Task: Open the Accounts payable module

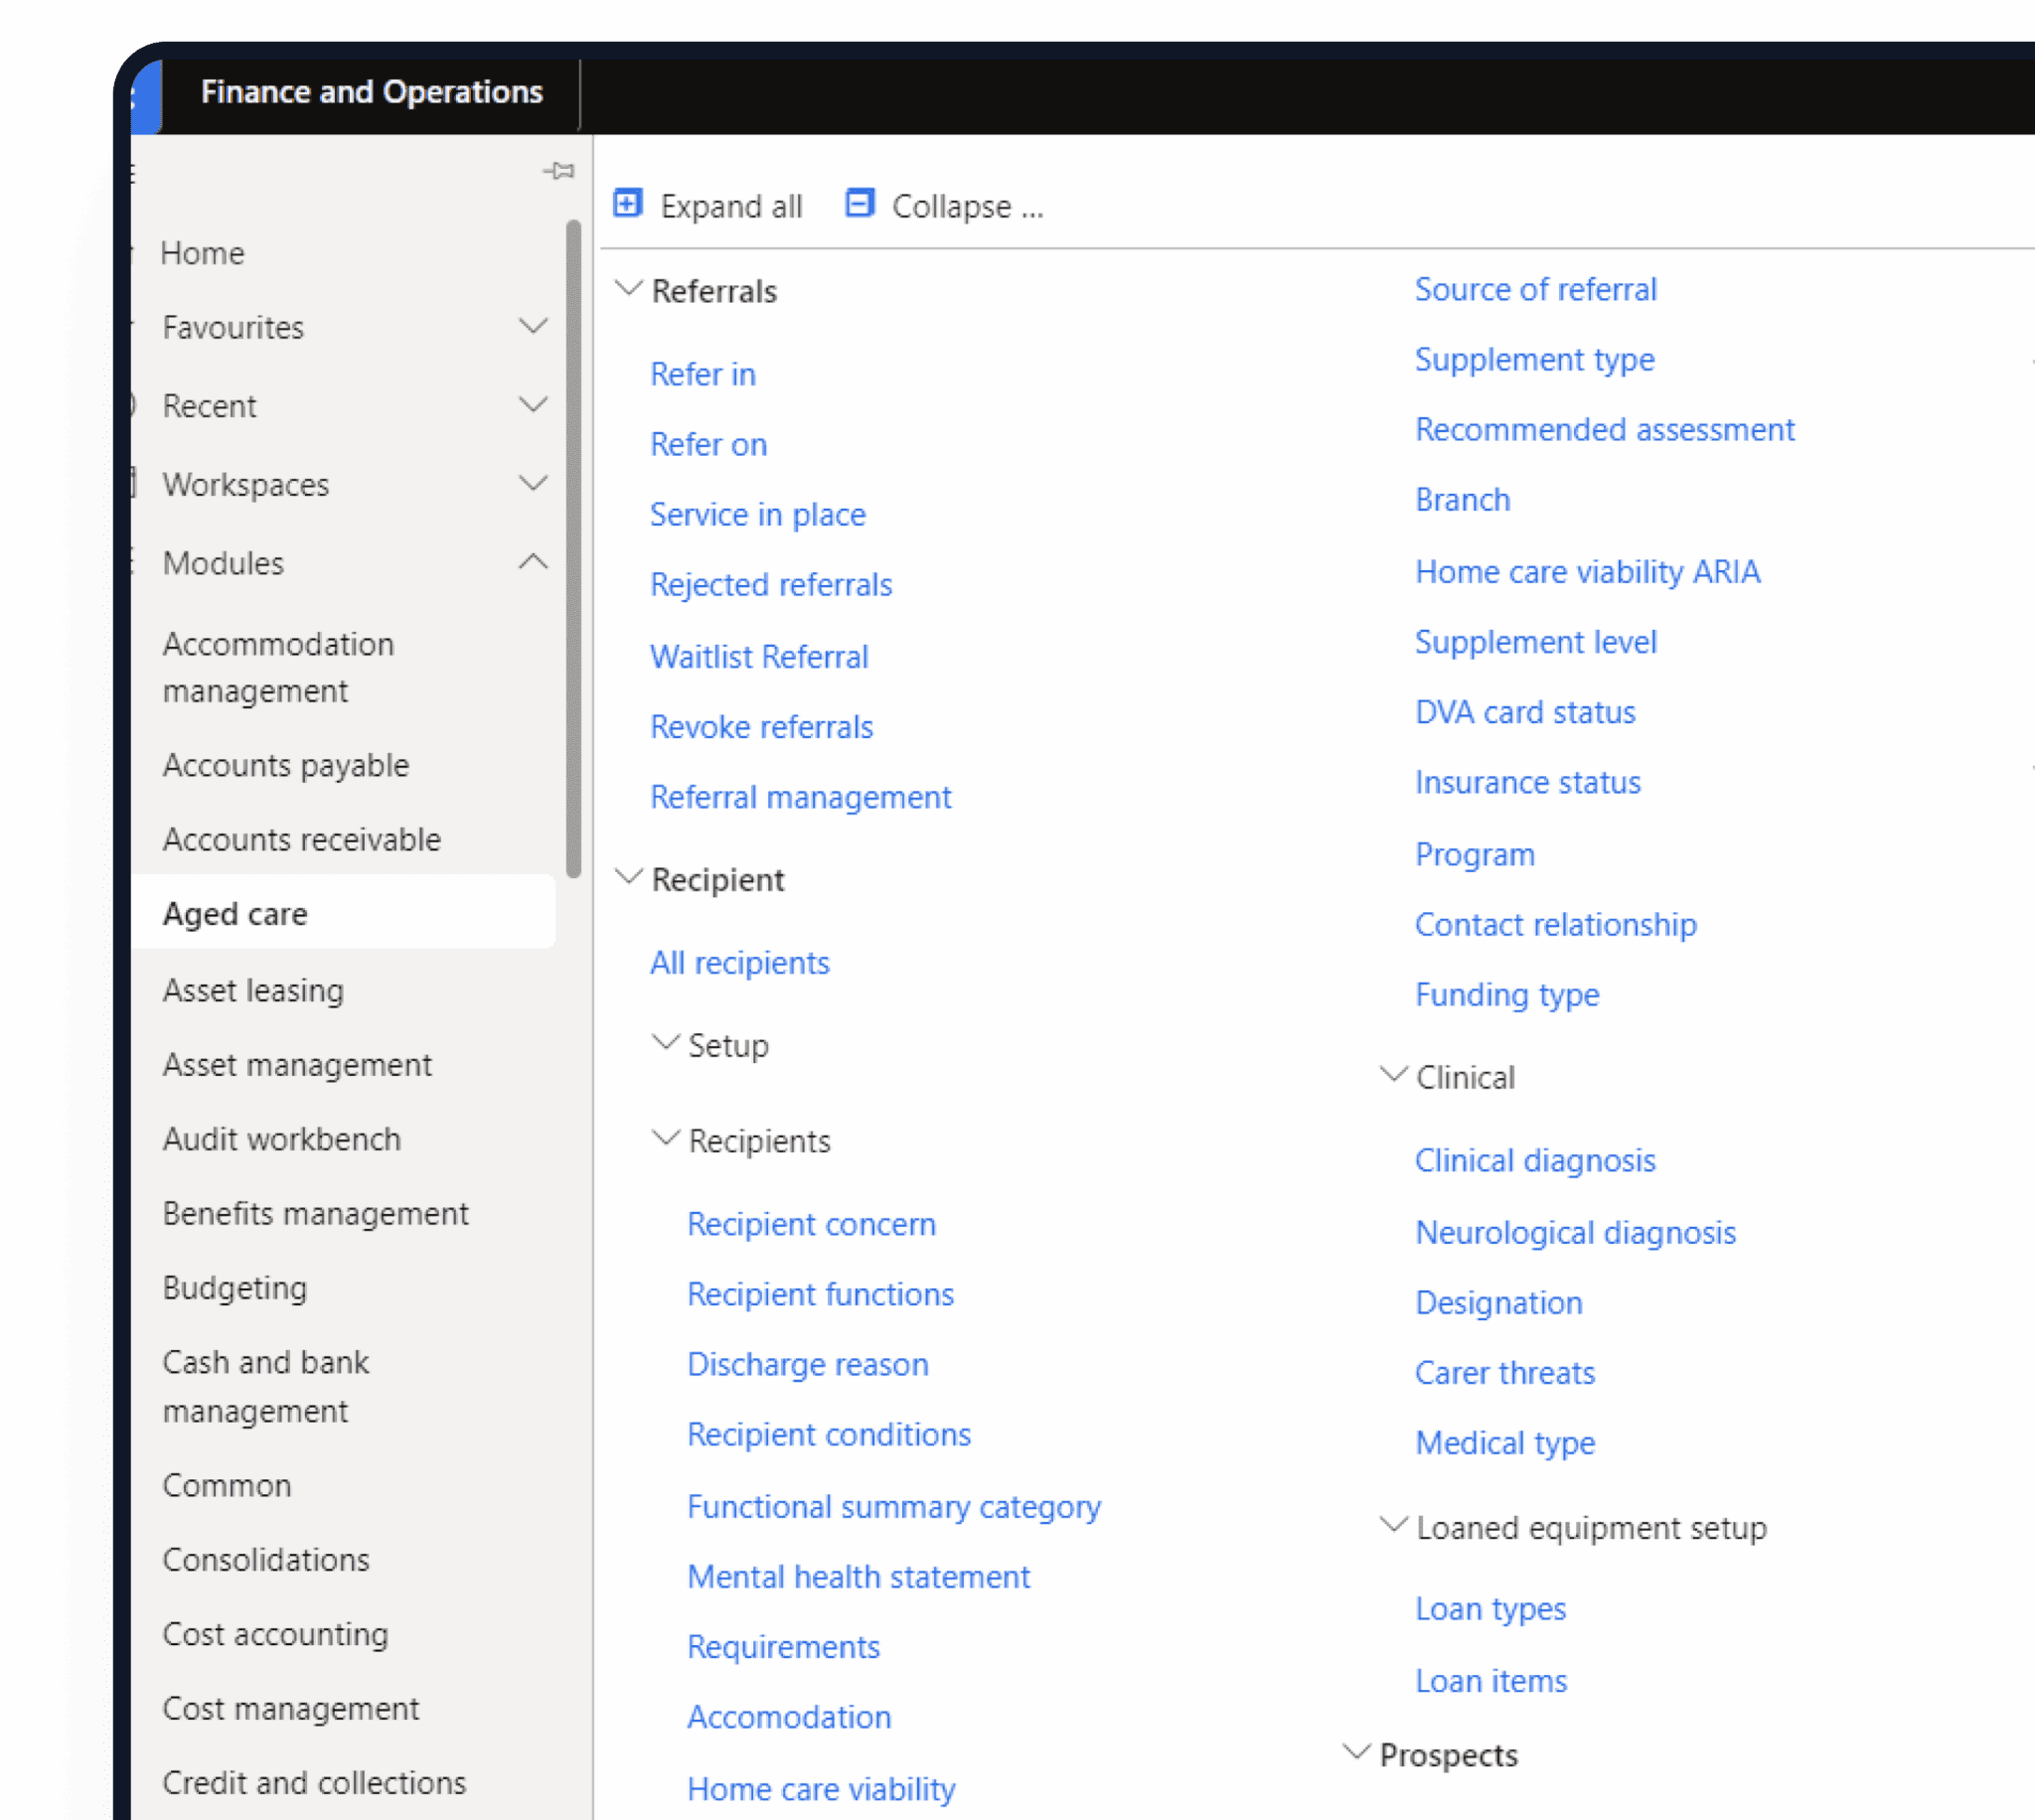Action: tap(286, 766)
